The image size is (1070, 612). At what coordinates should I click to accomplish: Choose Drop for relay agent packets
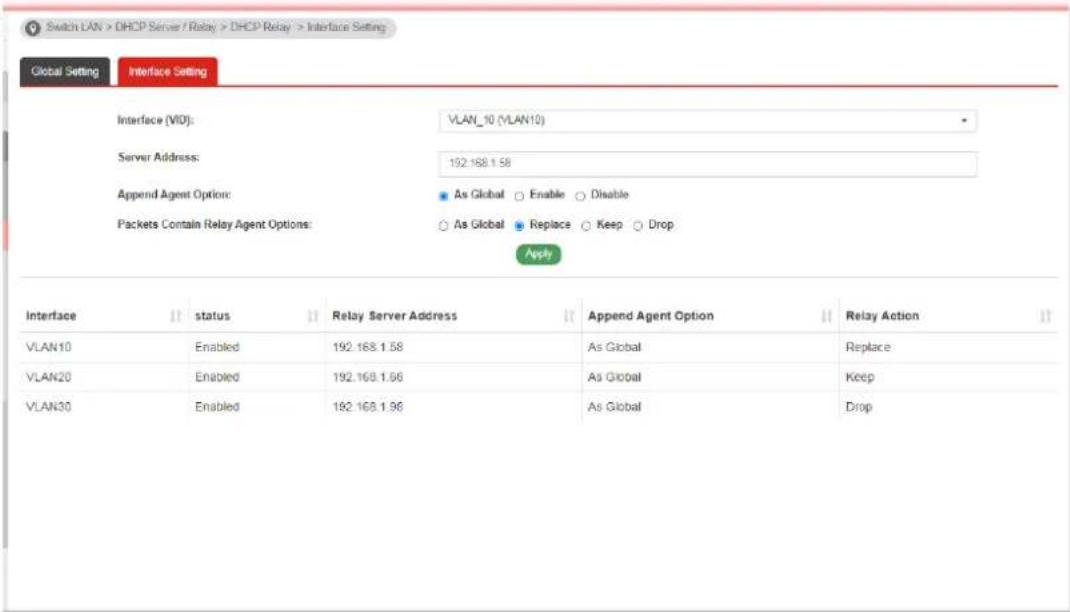click(x=638, y=226)
